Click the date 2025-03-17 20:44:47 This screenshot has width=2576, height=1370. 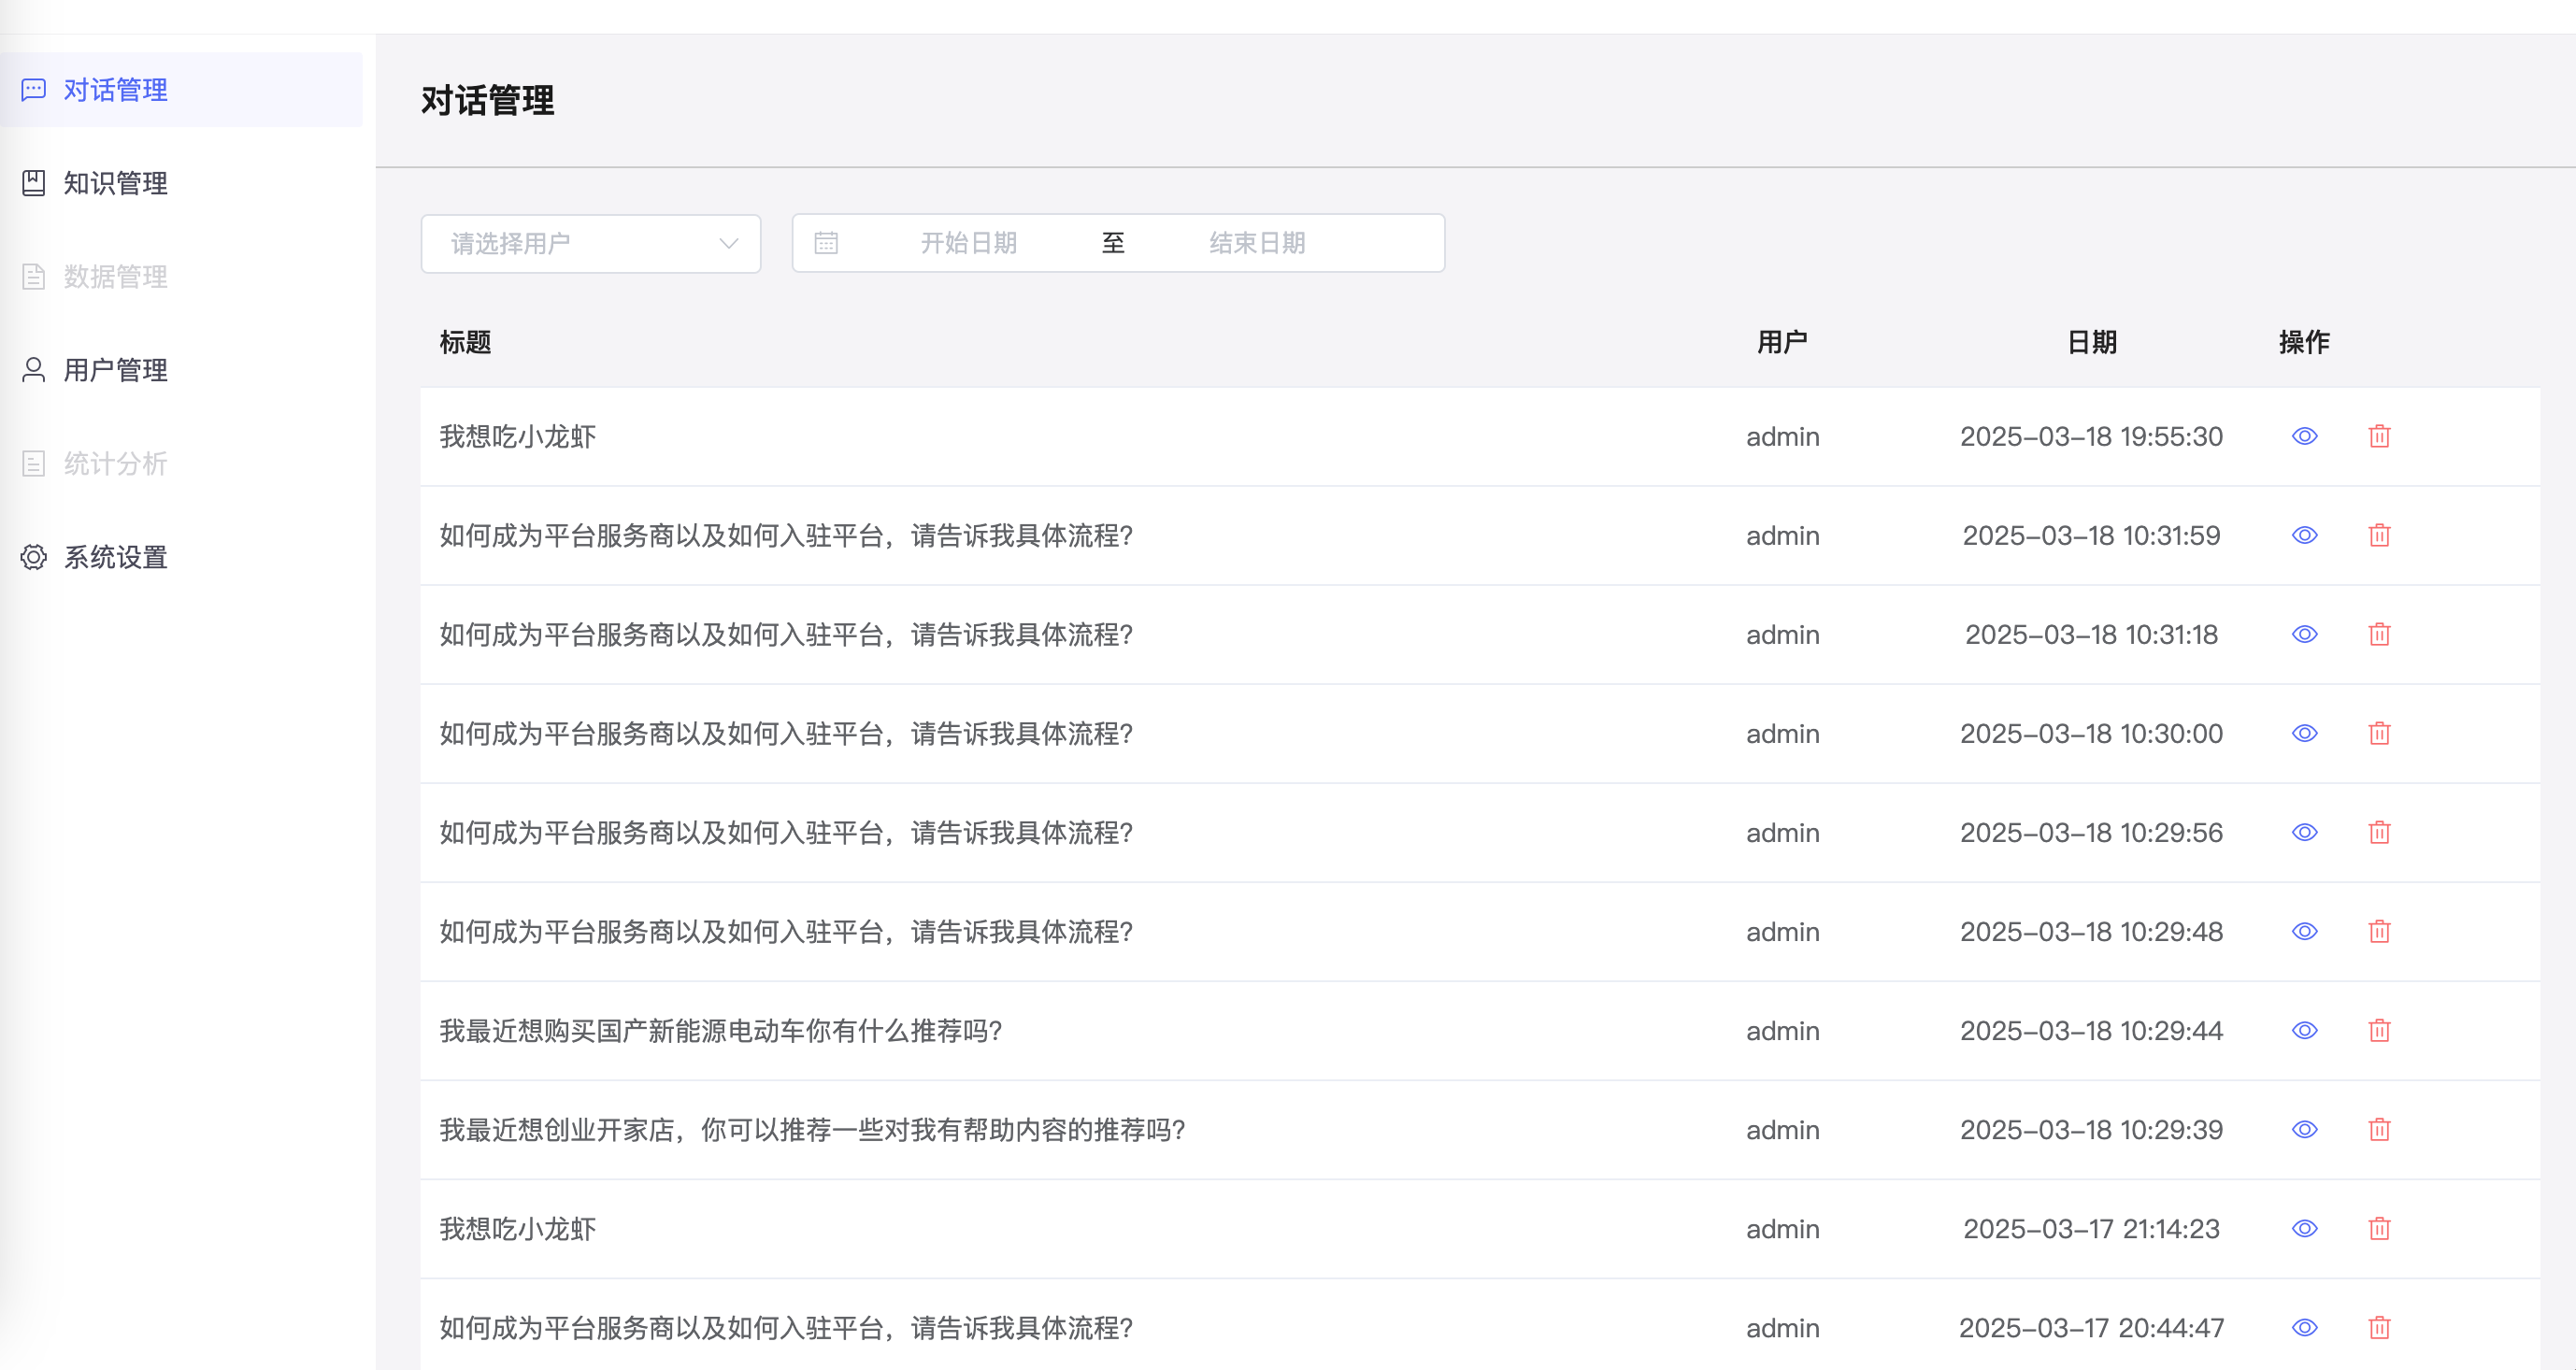(x=2091, y=1328)
